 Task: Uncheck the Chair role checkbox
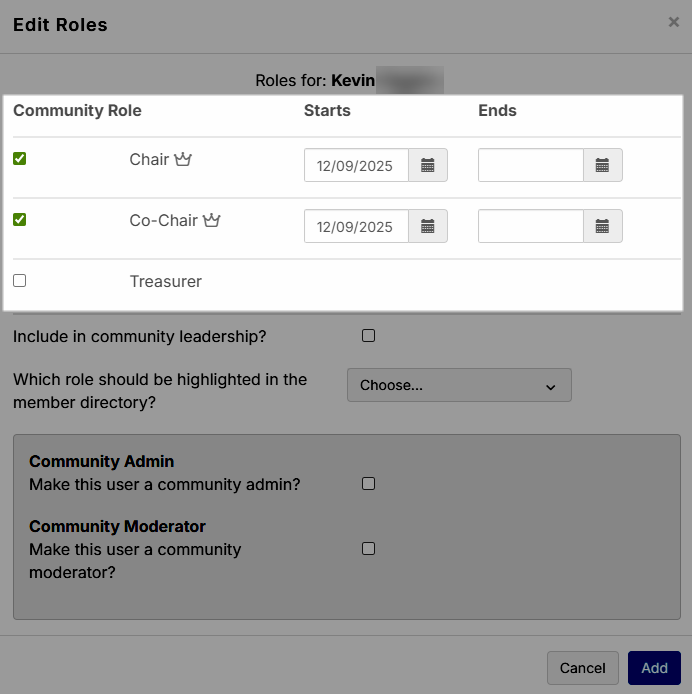[x=19, y=158]
